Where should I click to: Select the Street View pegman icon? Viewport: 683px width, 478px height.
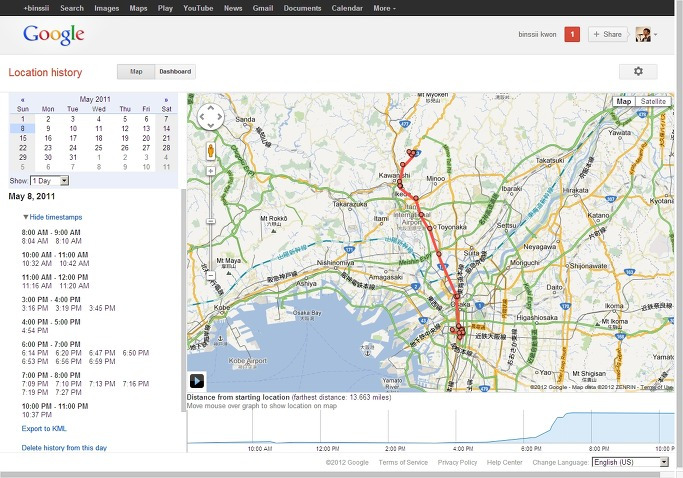point(211,151)
